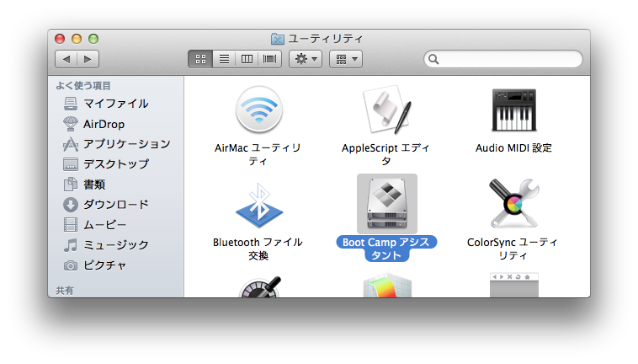Click the 共有 sidebar heading
This screenshot has height=364, width=638.
tap(65, 290)
